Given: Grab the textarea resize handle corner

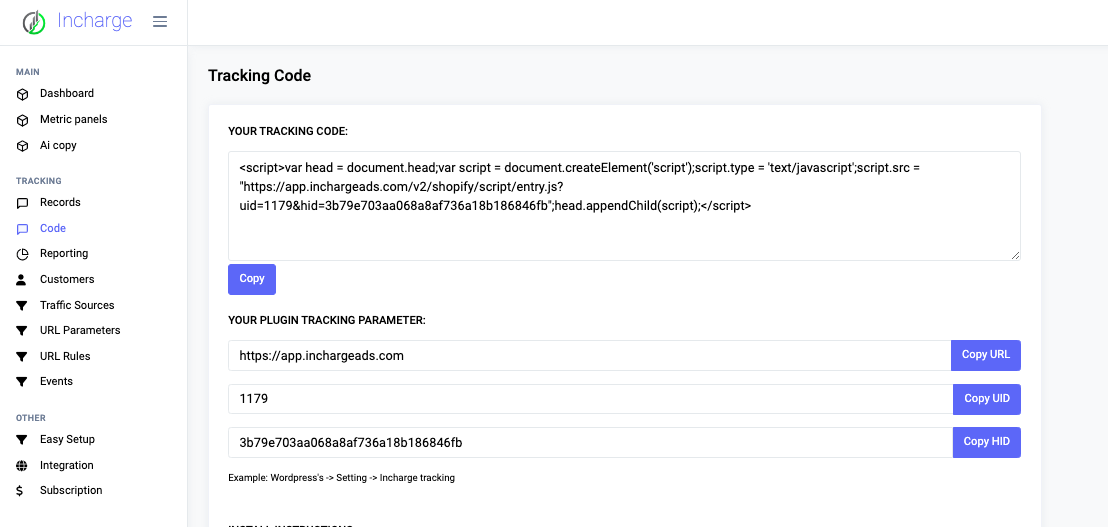Looking at the screenshot, I should click(x=1015, y=255).
